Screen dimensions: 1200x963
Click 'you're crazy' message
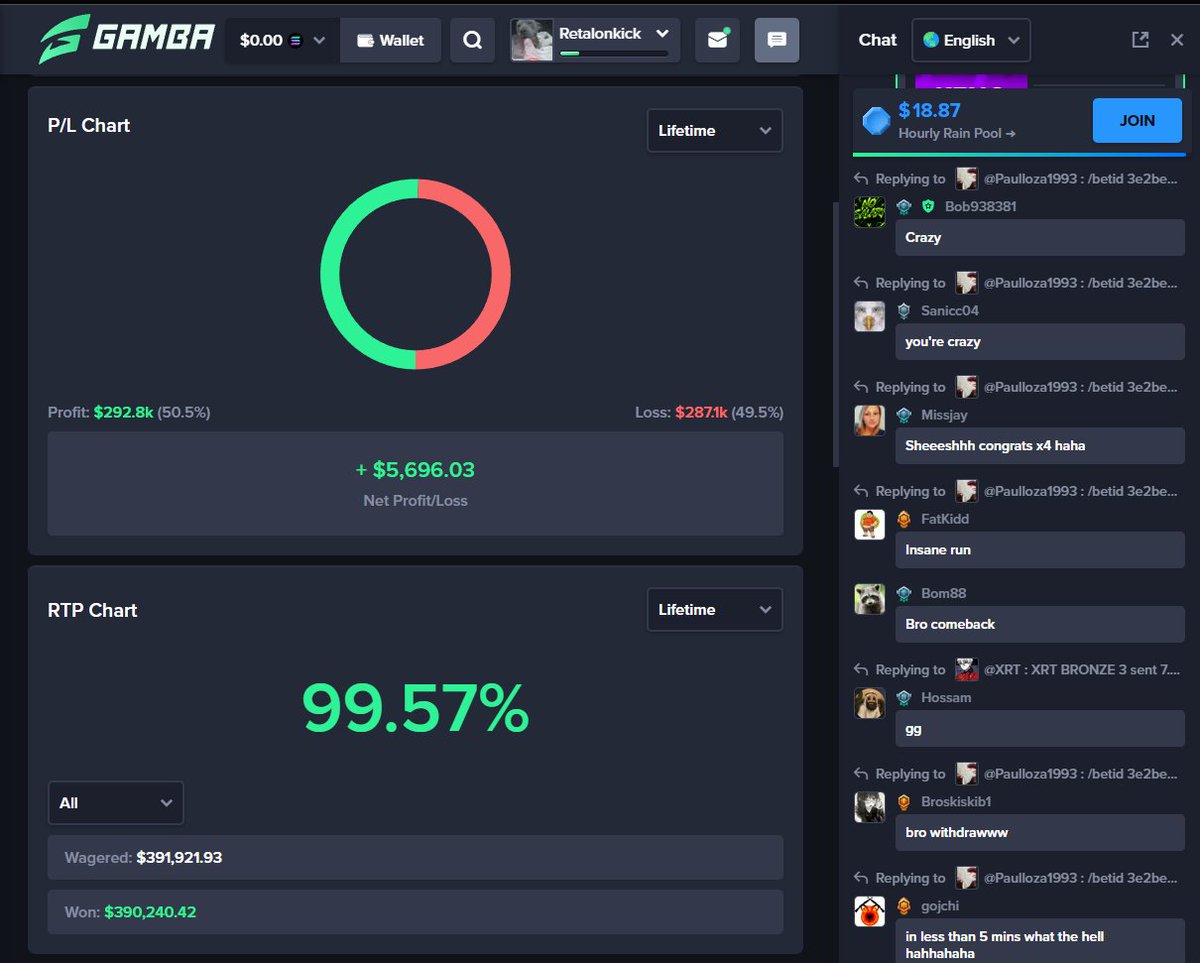1040,342
